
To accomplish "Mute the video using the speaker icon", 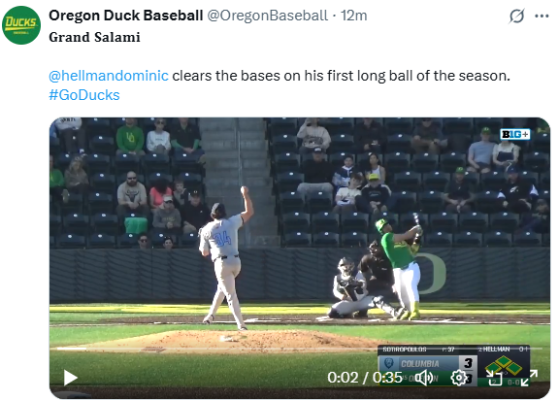I will 425,378.
